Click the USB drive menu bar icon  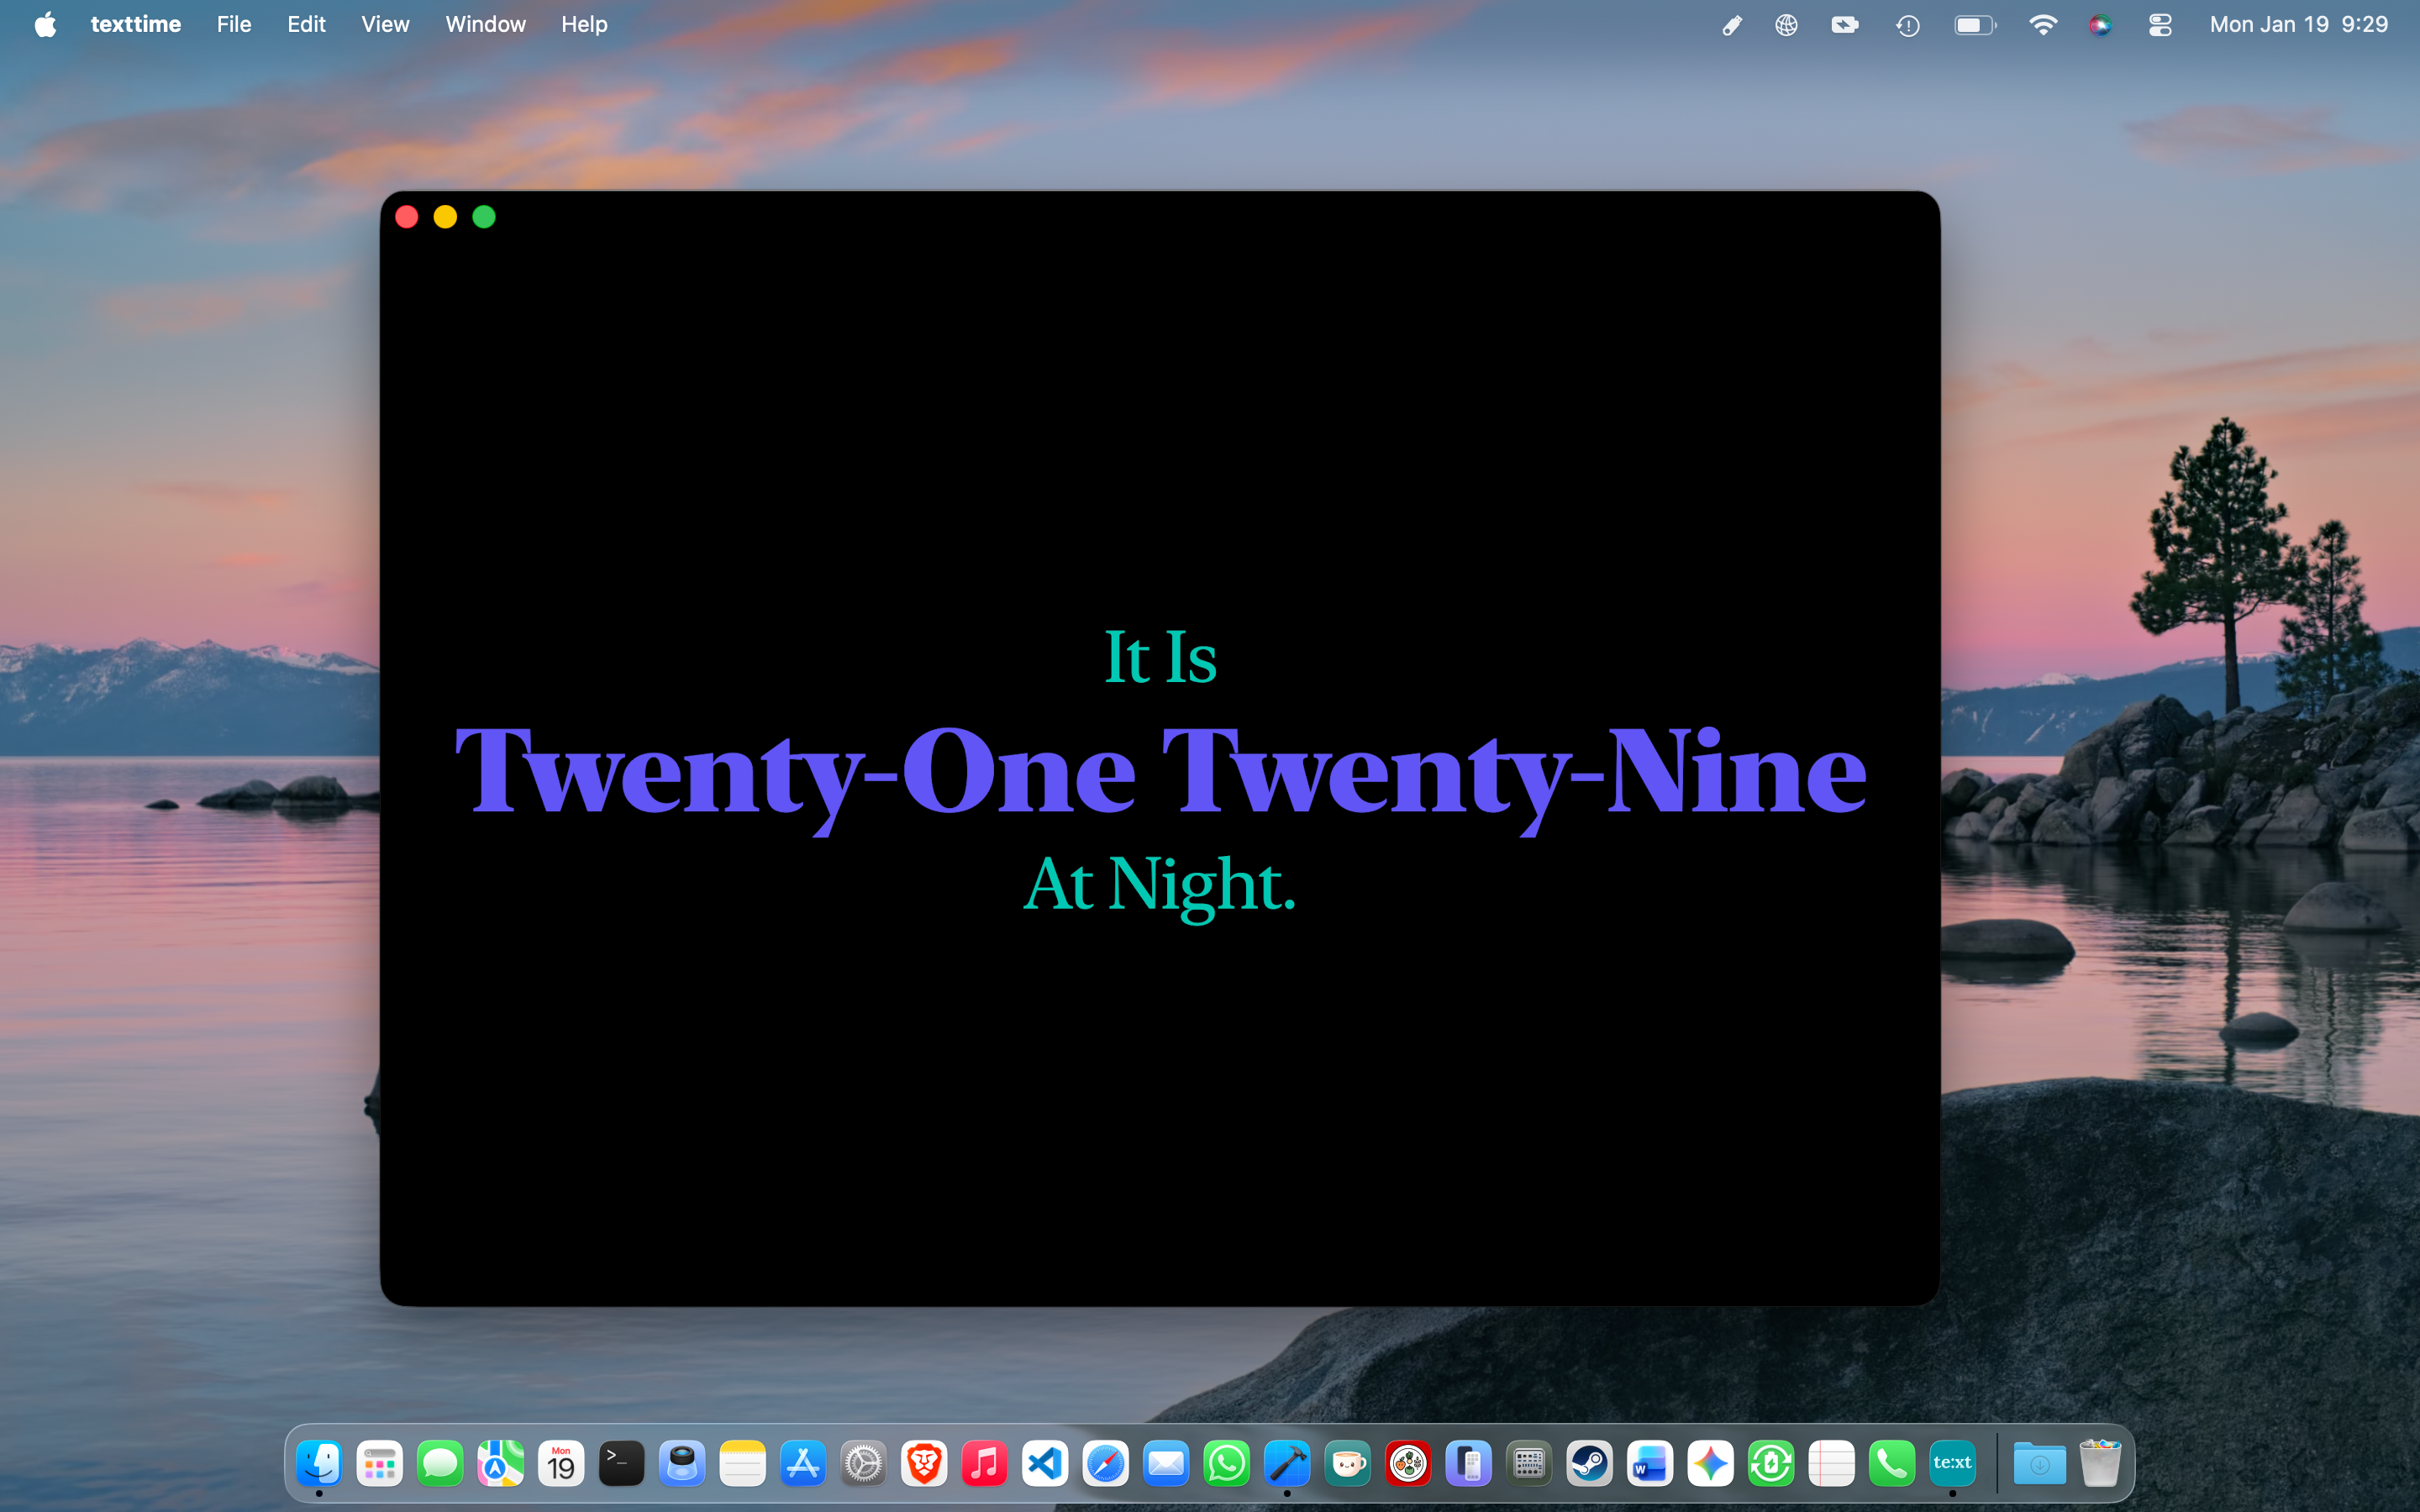[1732, 25]
